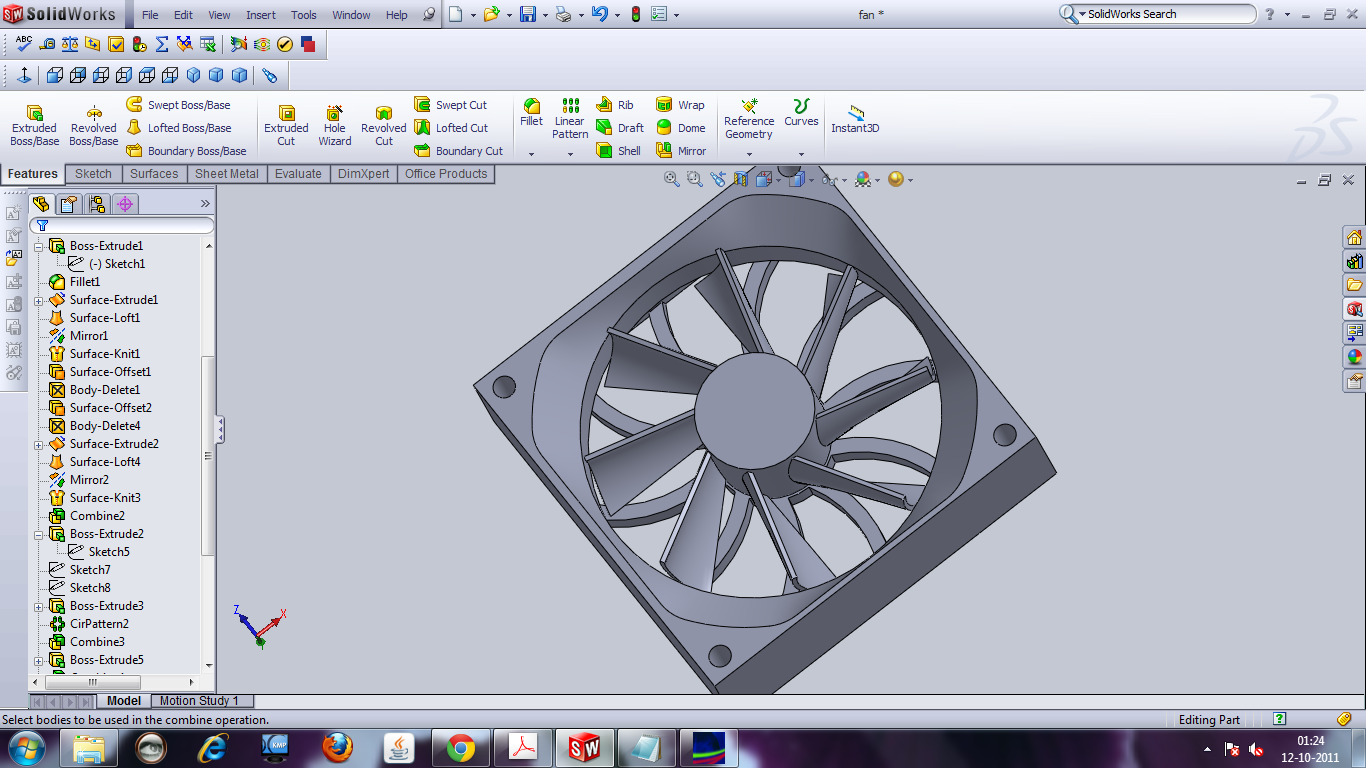Viewport: 1366px width, 768px height.
Task: Expand the Boss-Extrude3 tree node
Action: [39, 606]
